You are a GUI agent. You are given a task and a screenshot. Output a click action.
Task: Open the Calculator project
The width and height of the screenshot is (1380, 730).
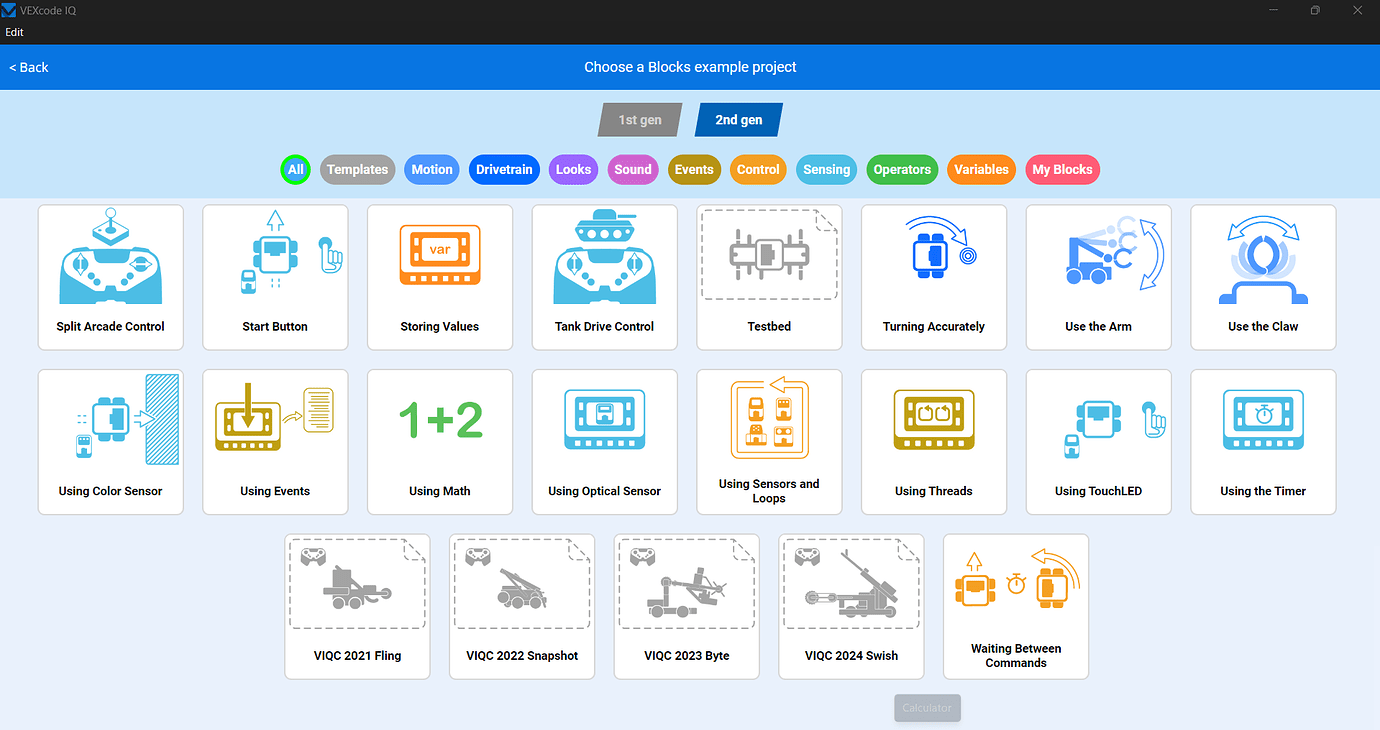(926, 707)
